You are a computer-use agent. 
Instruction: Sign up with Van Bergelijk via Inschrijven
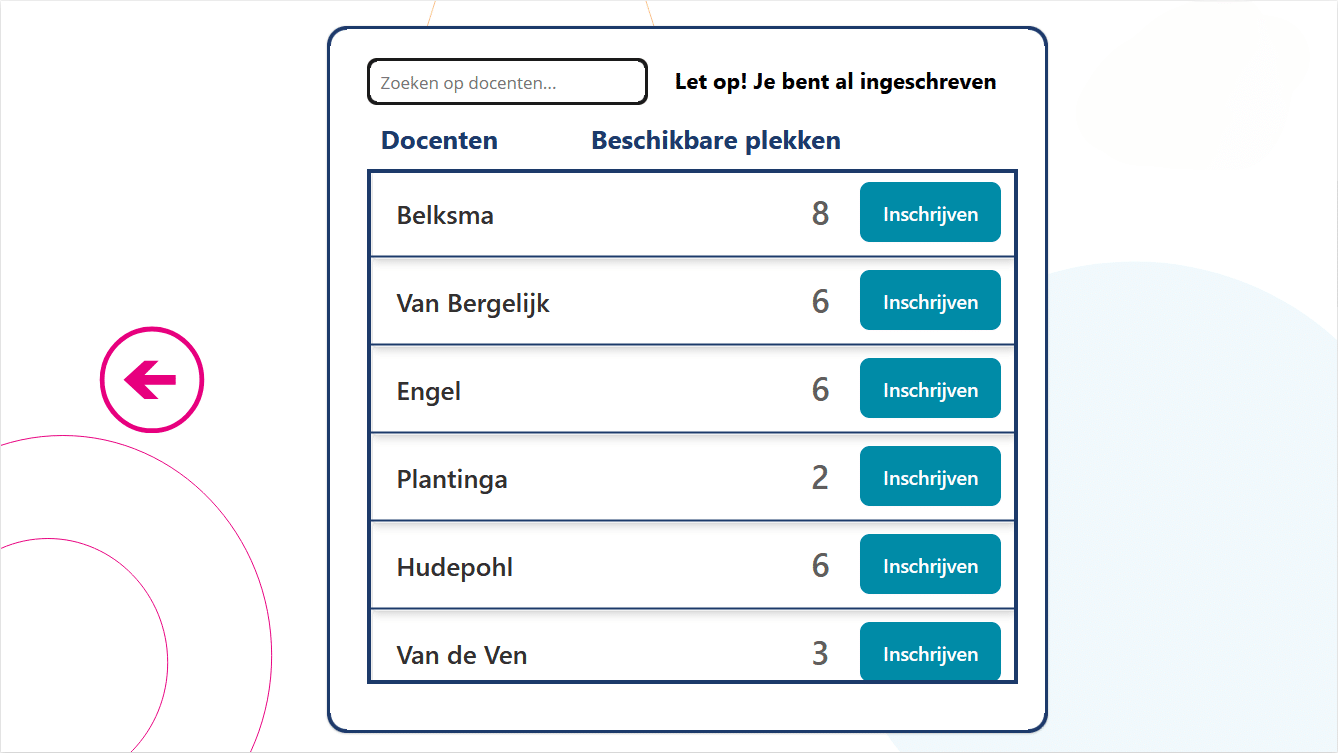(x=930, y=300)
